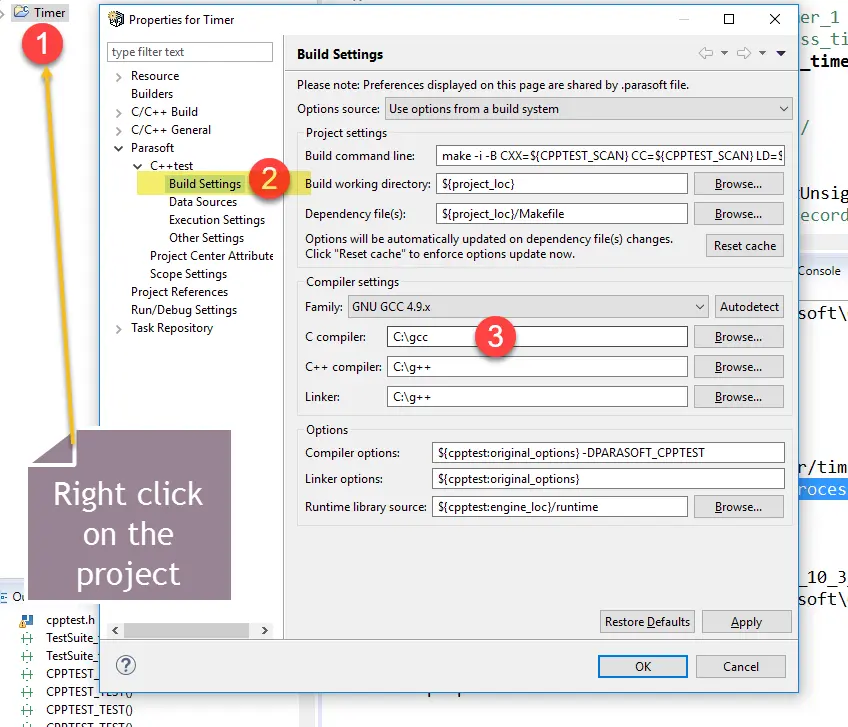Click the Linker path field
The image size is (848, 727).
click(537, 397)
